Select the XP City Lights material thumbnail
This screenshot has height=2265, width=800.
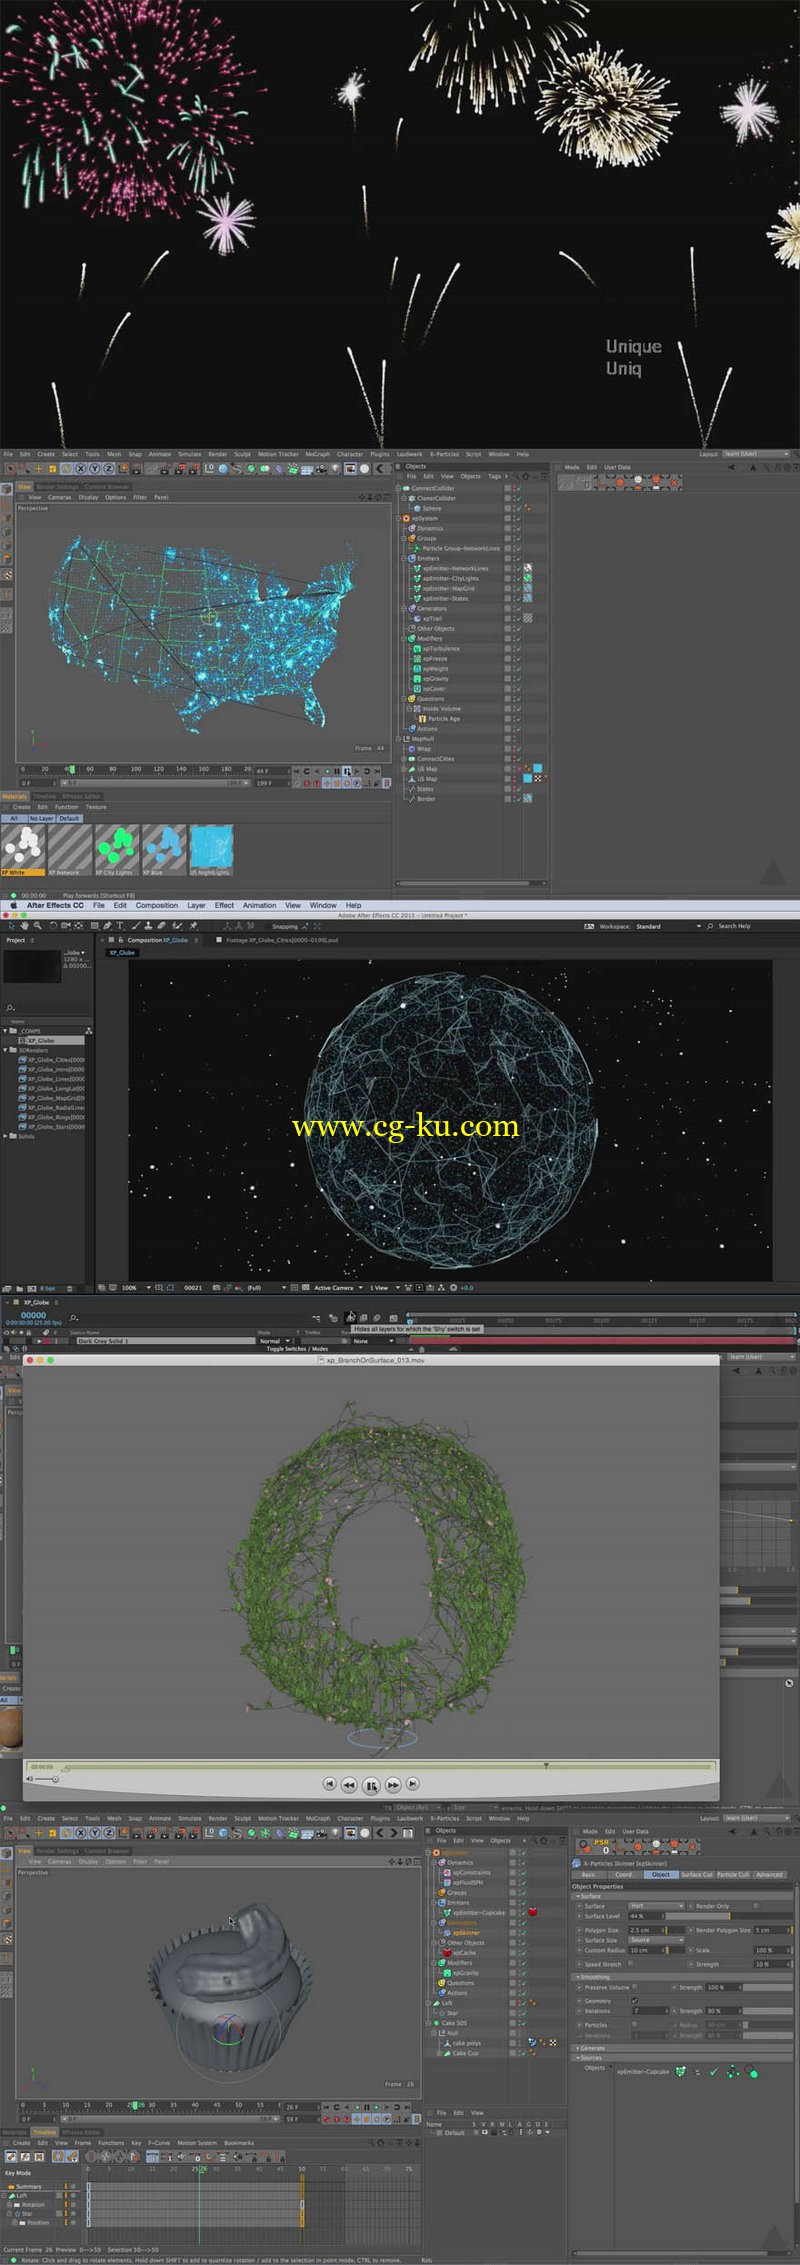coord(117,850)
